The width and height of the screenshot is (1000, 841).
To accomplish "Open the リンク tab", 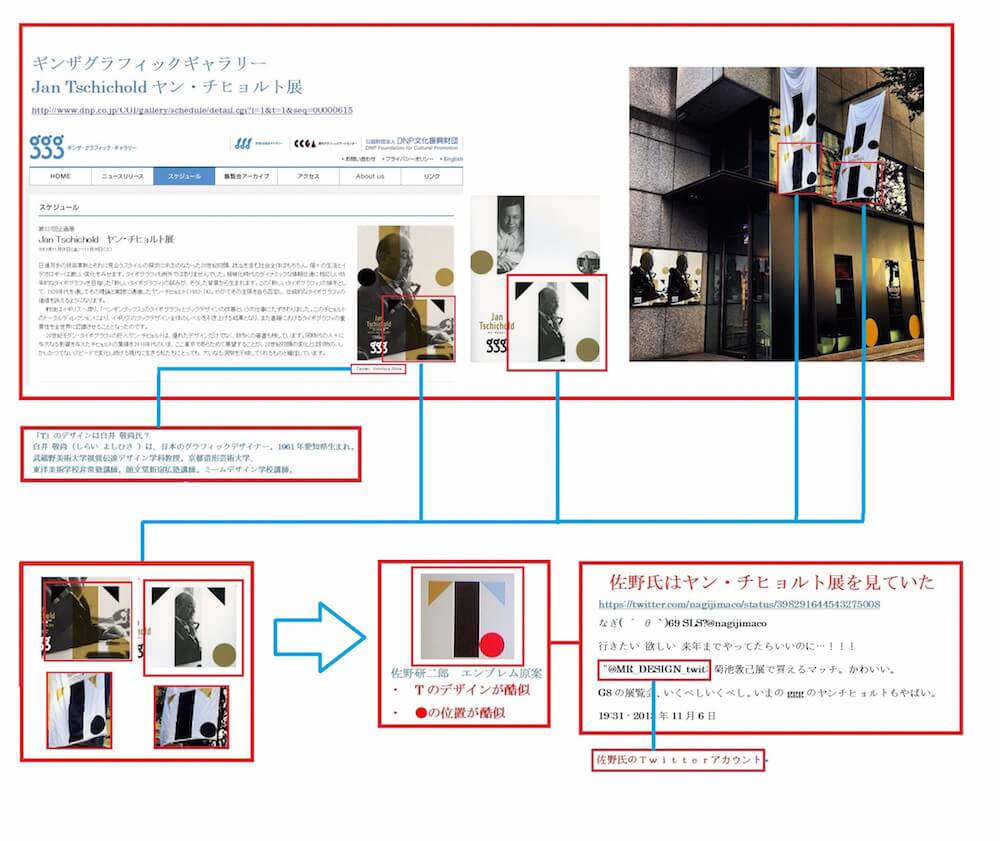I will [432, 176].
